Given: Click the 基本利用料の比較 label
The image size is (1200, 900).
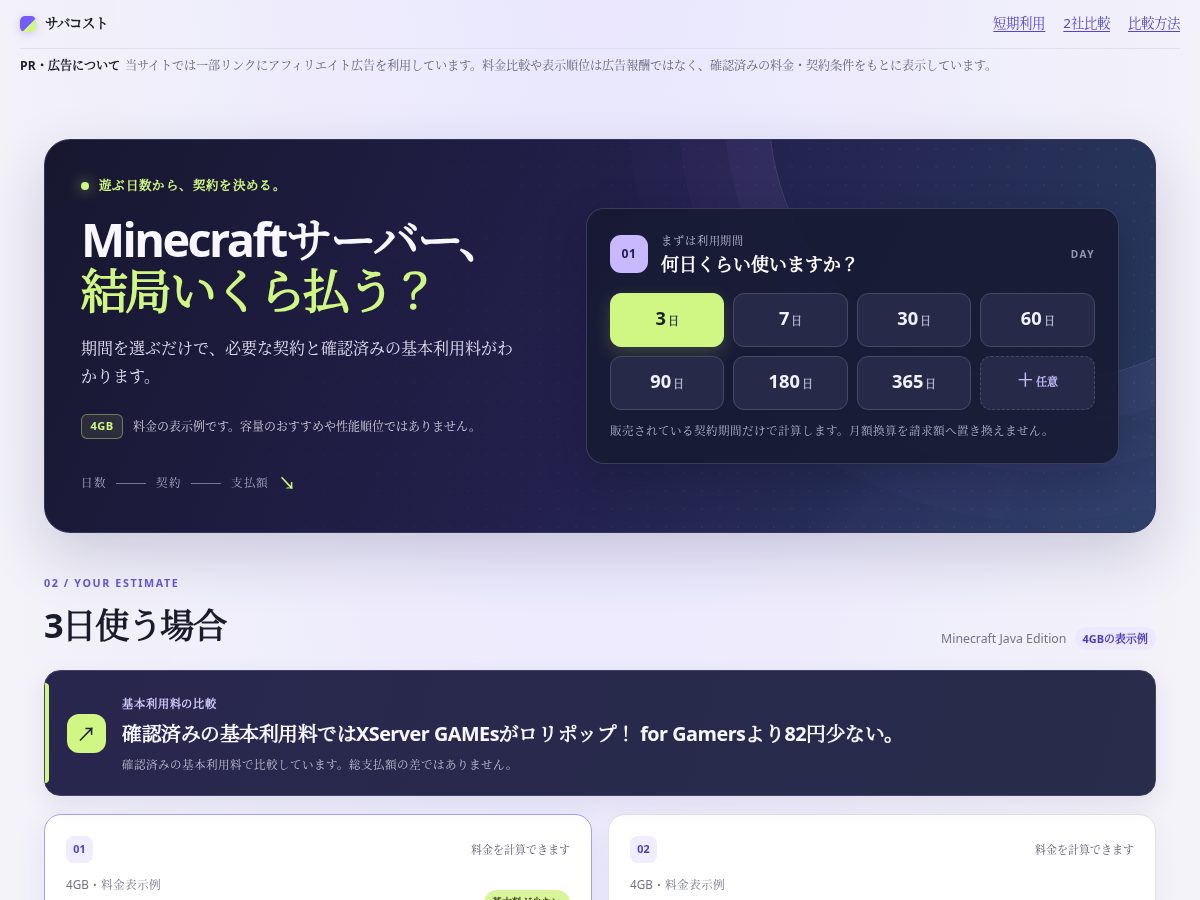Looking at the screenshot, I should point(169,704).
